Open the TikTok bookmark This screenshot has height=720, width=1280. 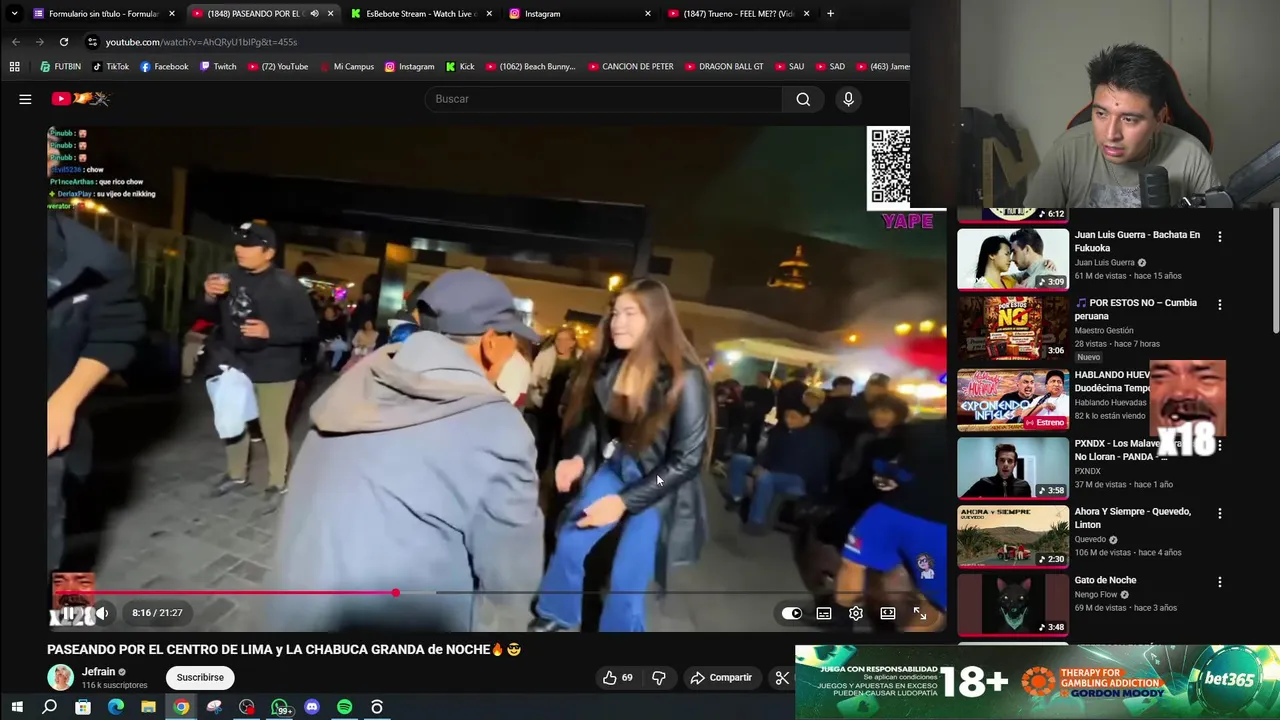point(110,67)
